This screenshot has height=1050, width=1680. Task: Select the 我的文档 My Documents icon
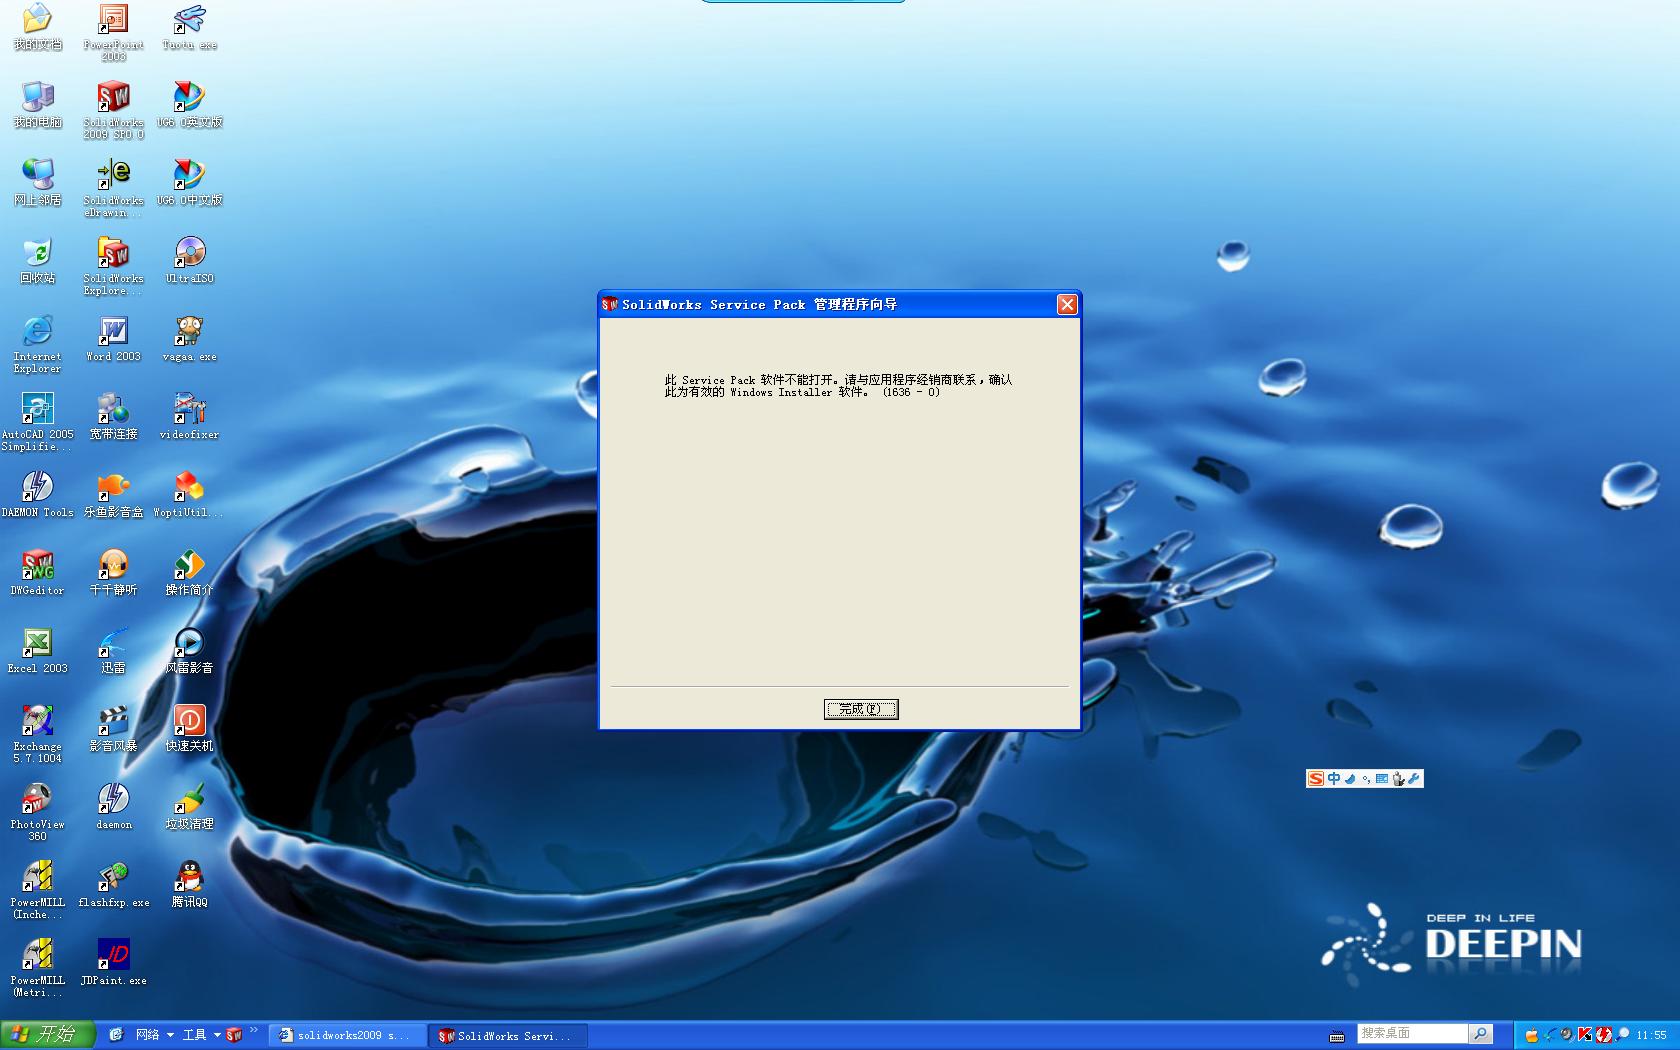tap(37, 28)
